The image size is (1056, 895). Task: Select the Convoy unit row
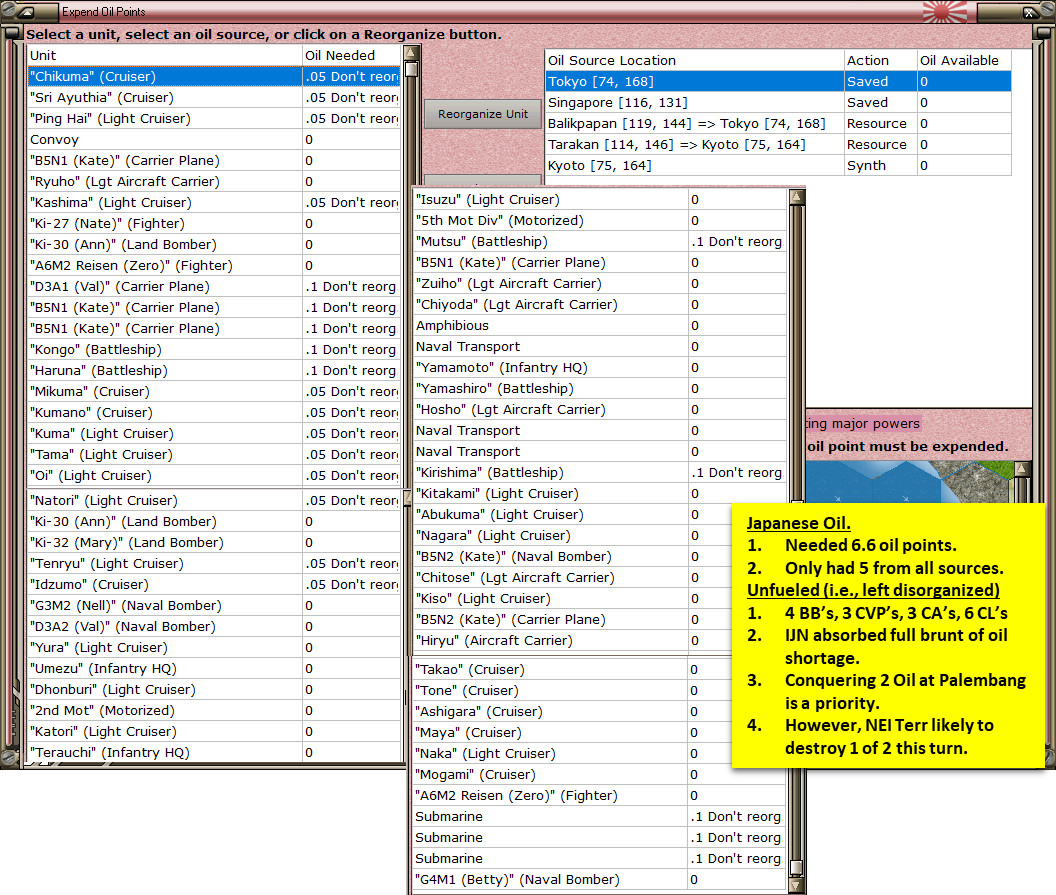click(x=214, y=139)
